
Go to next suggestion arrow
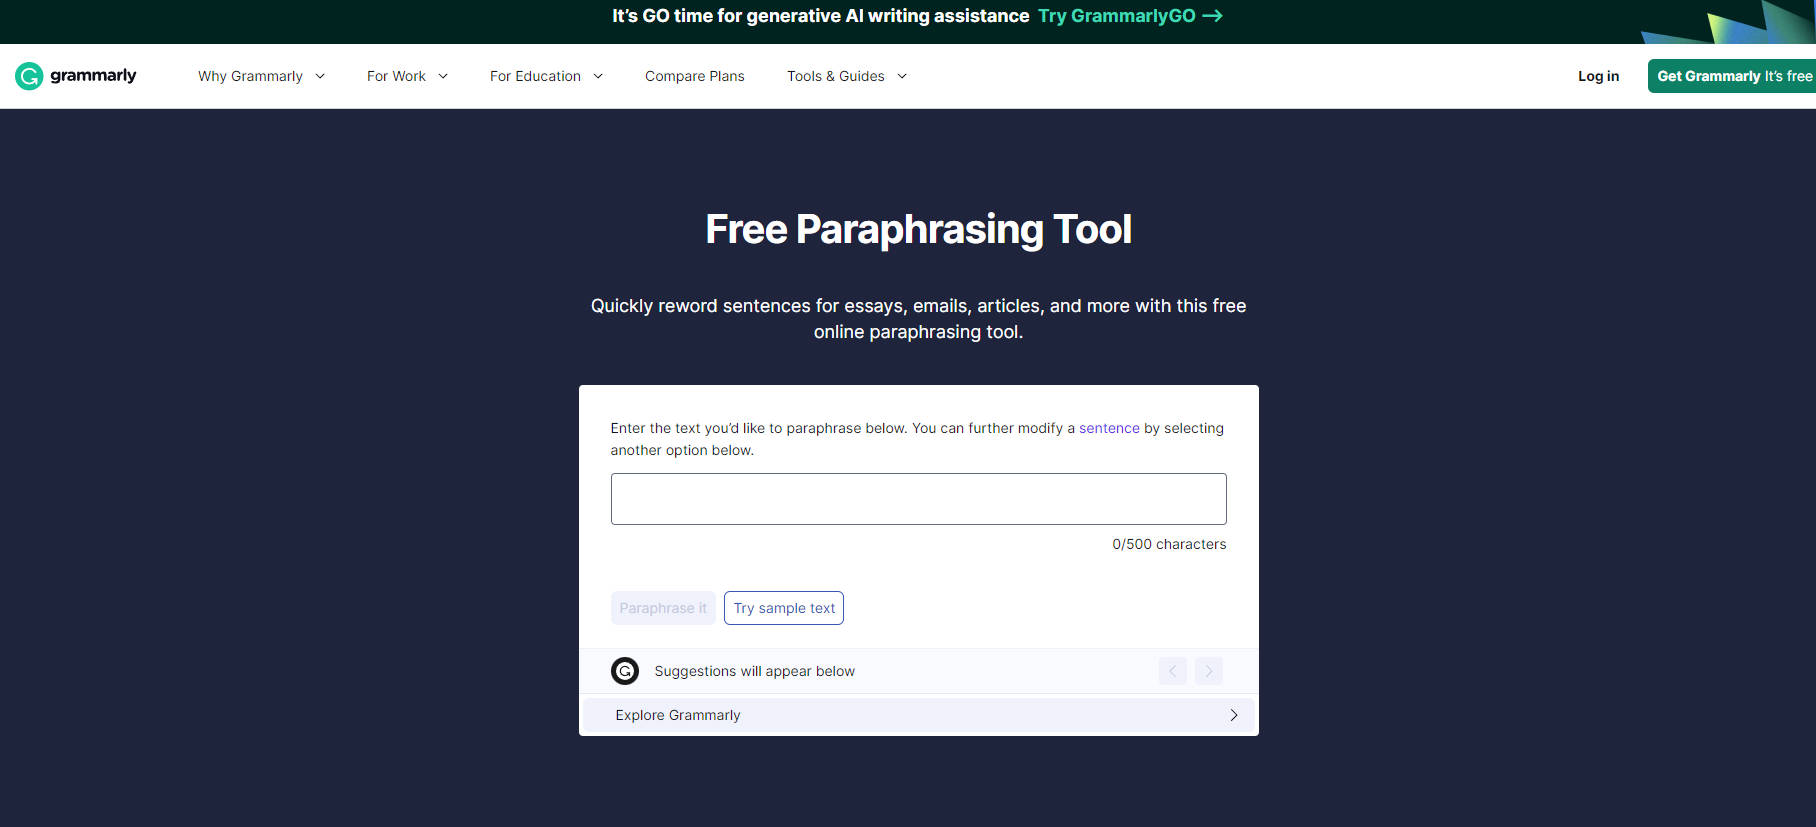(x=1209, y=671)
